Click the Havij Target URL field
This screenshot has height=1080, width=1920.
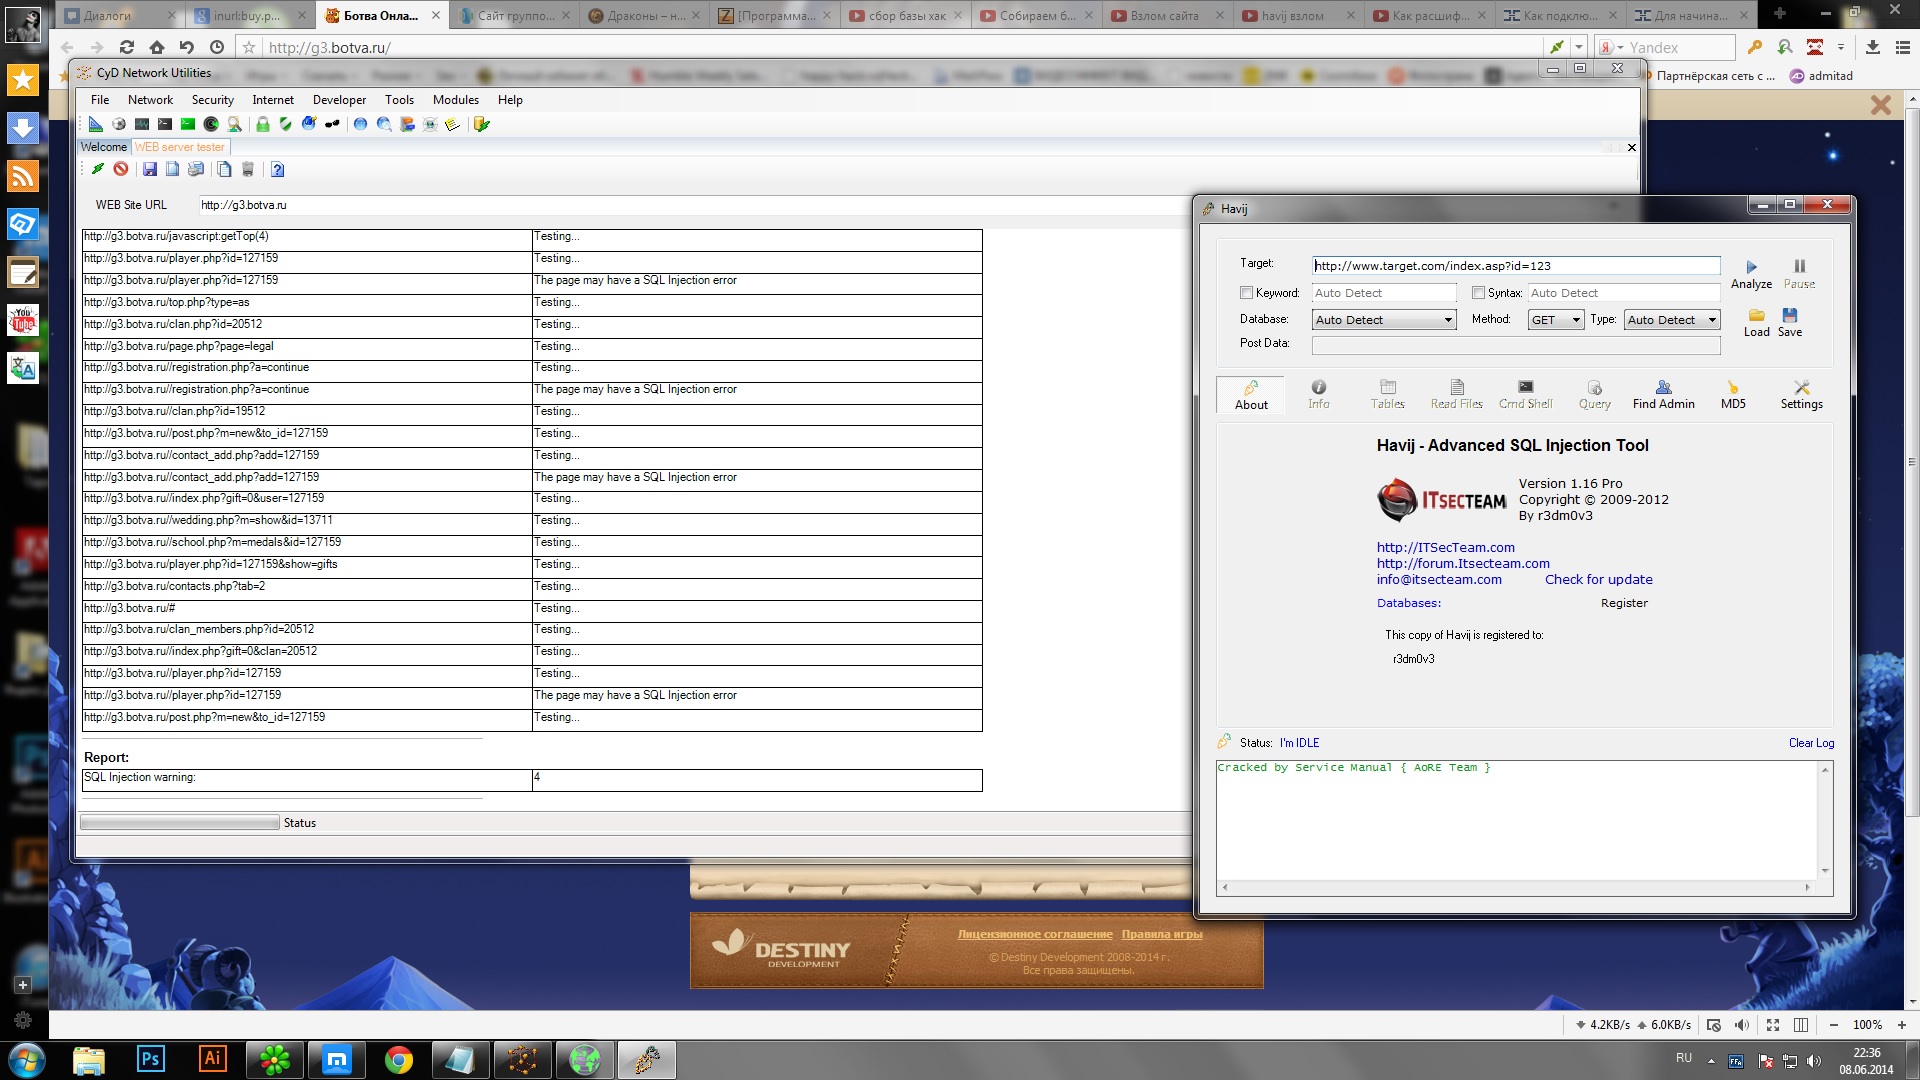point(1516,266)
